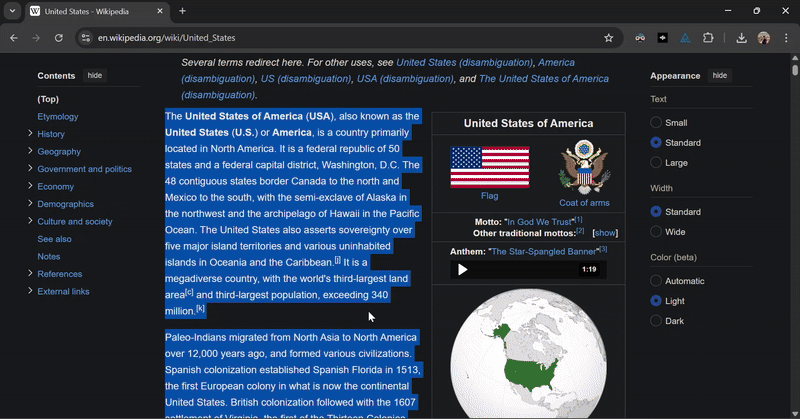
Task: Bookmark this page with the star icon
Action: [x=608, y=38]
